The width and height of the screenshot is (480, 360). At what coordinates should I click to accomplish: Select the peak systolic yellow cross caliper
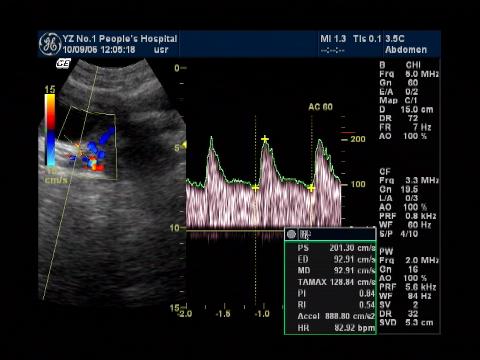[x=265, y=139]
